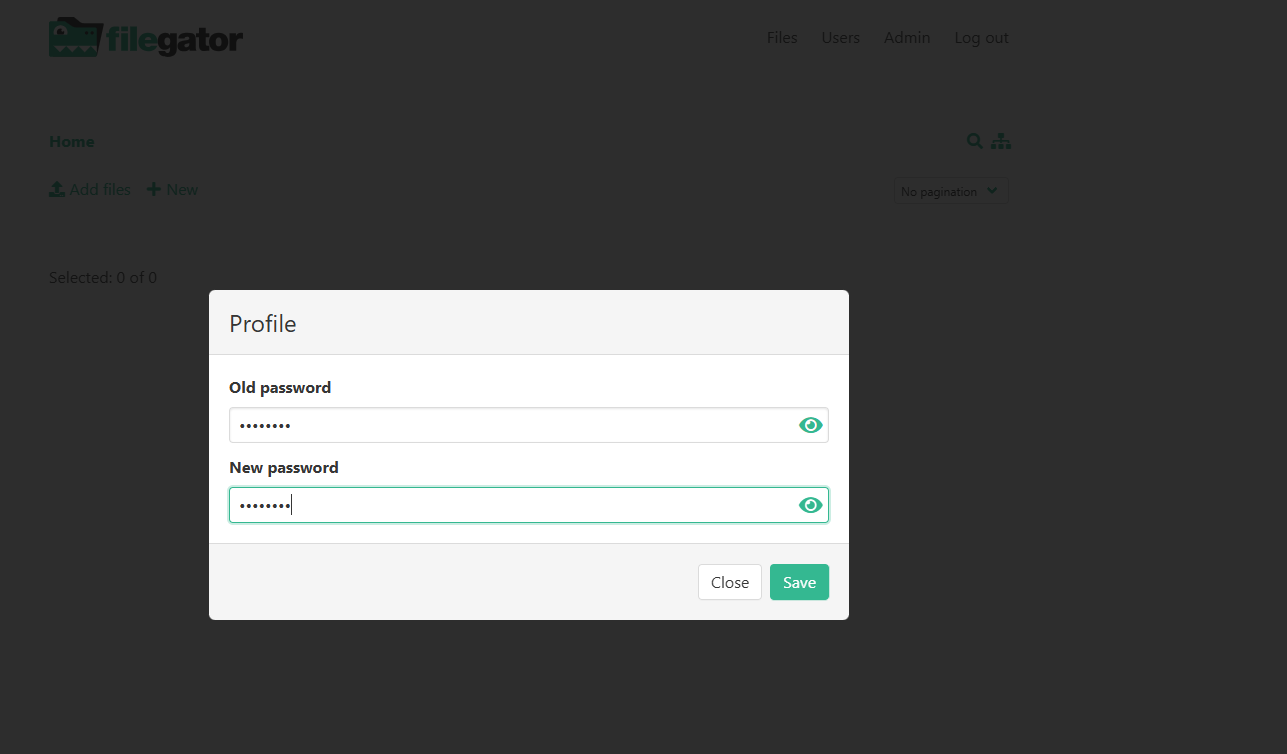Open the search magnifier icon

pyautogui.click(x=975, y=141)
